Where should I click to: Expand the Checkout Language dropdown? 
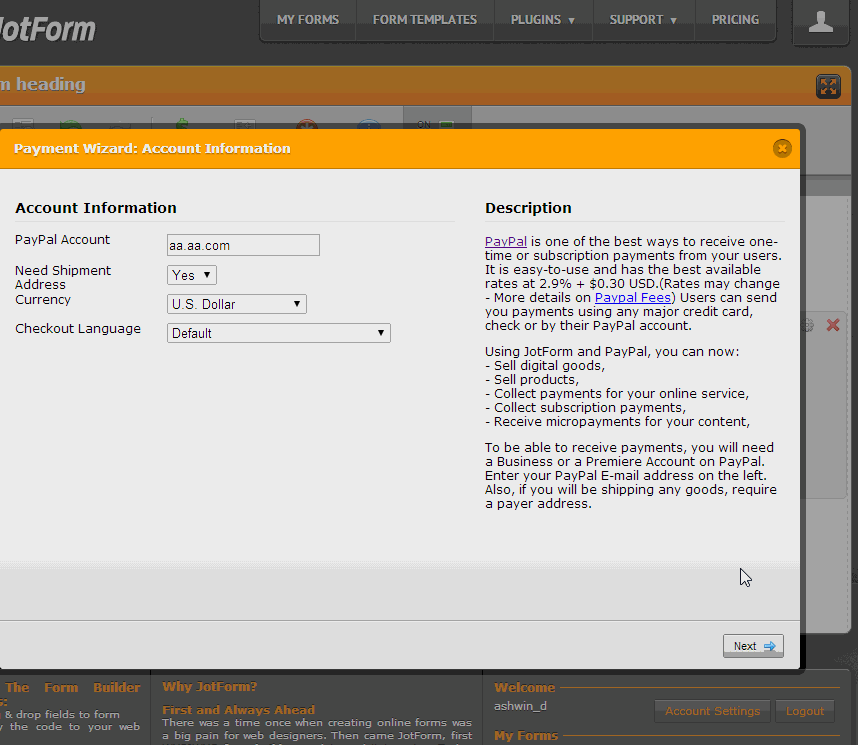[278, 333]
